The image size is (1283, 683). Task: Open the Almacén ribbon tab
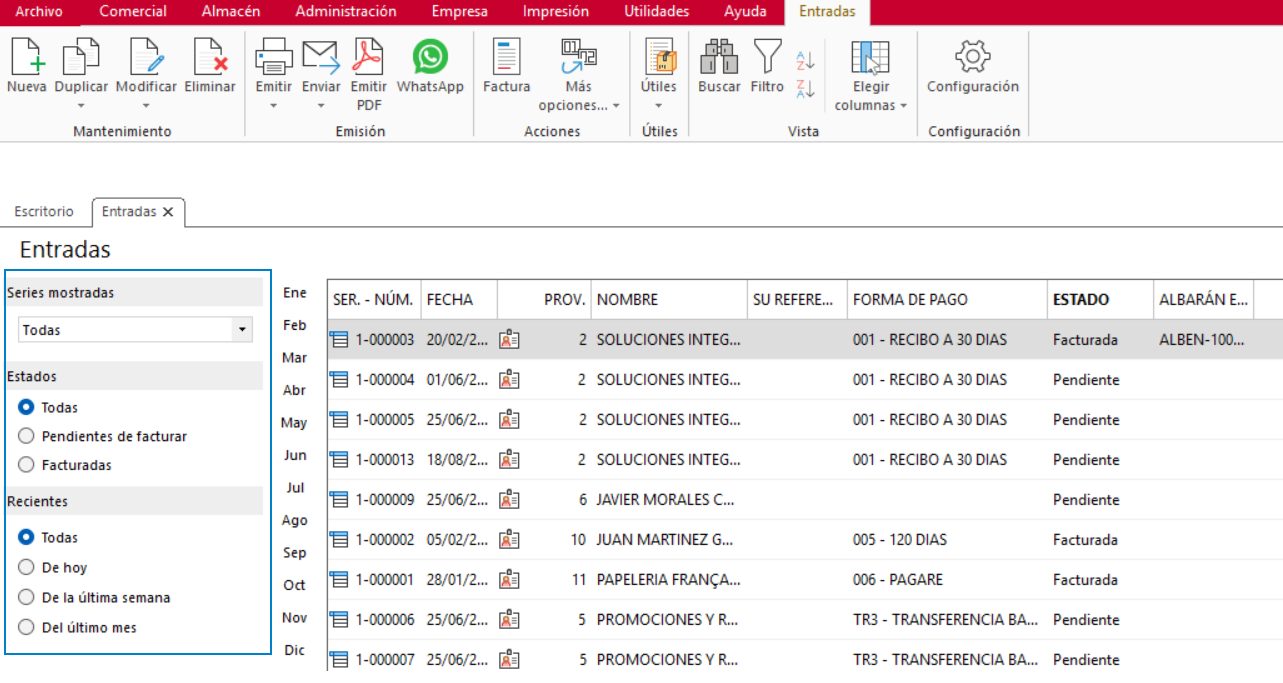tap(231, 12)
